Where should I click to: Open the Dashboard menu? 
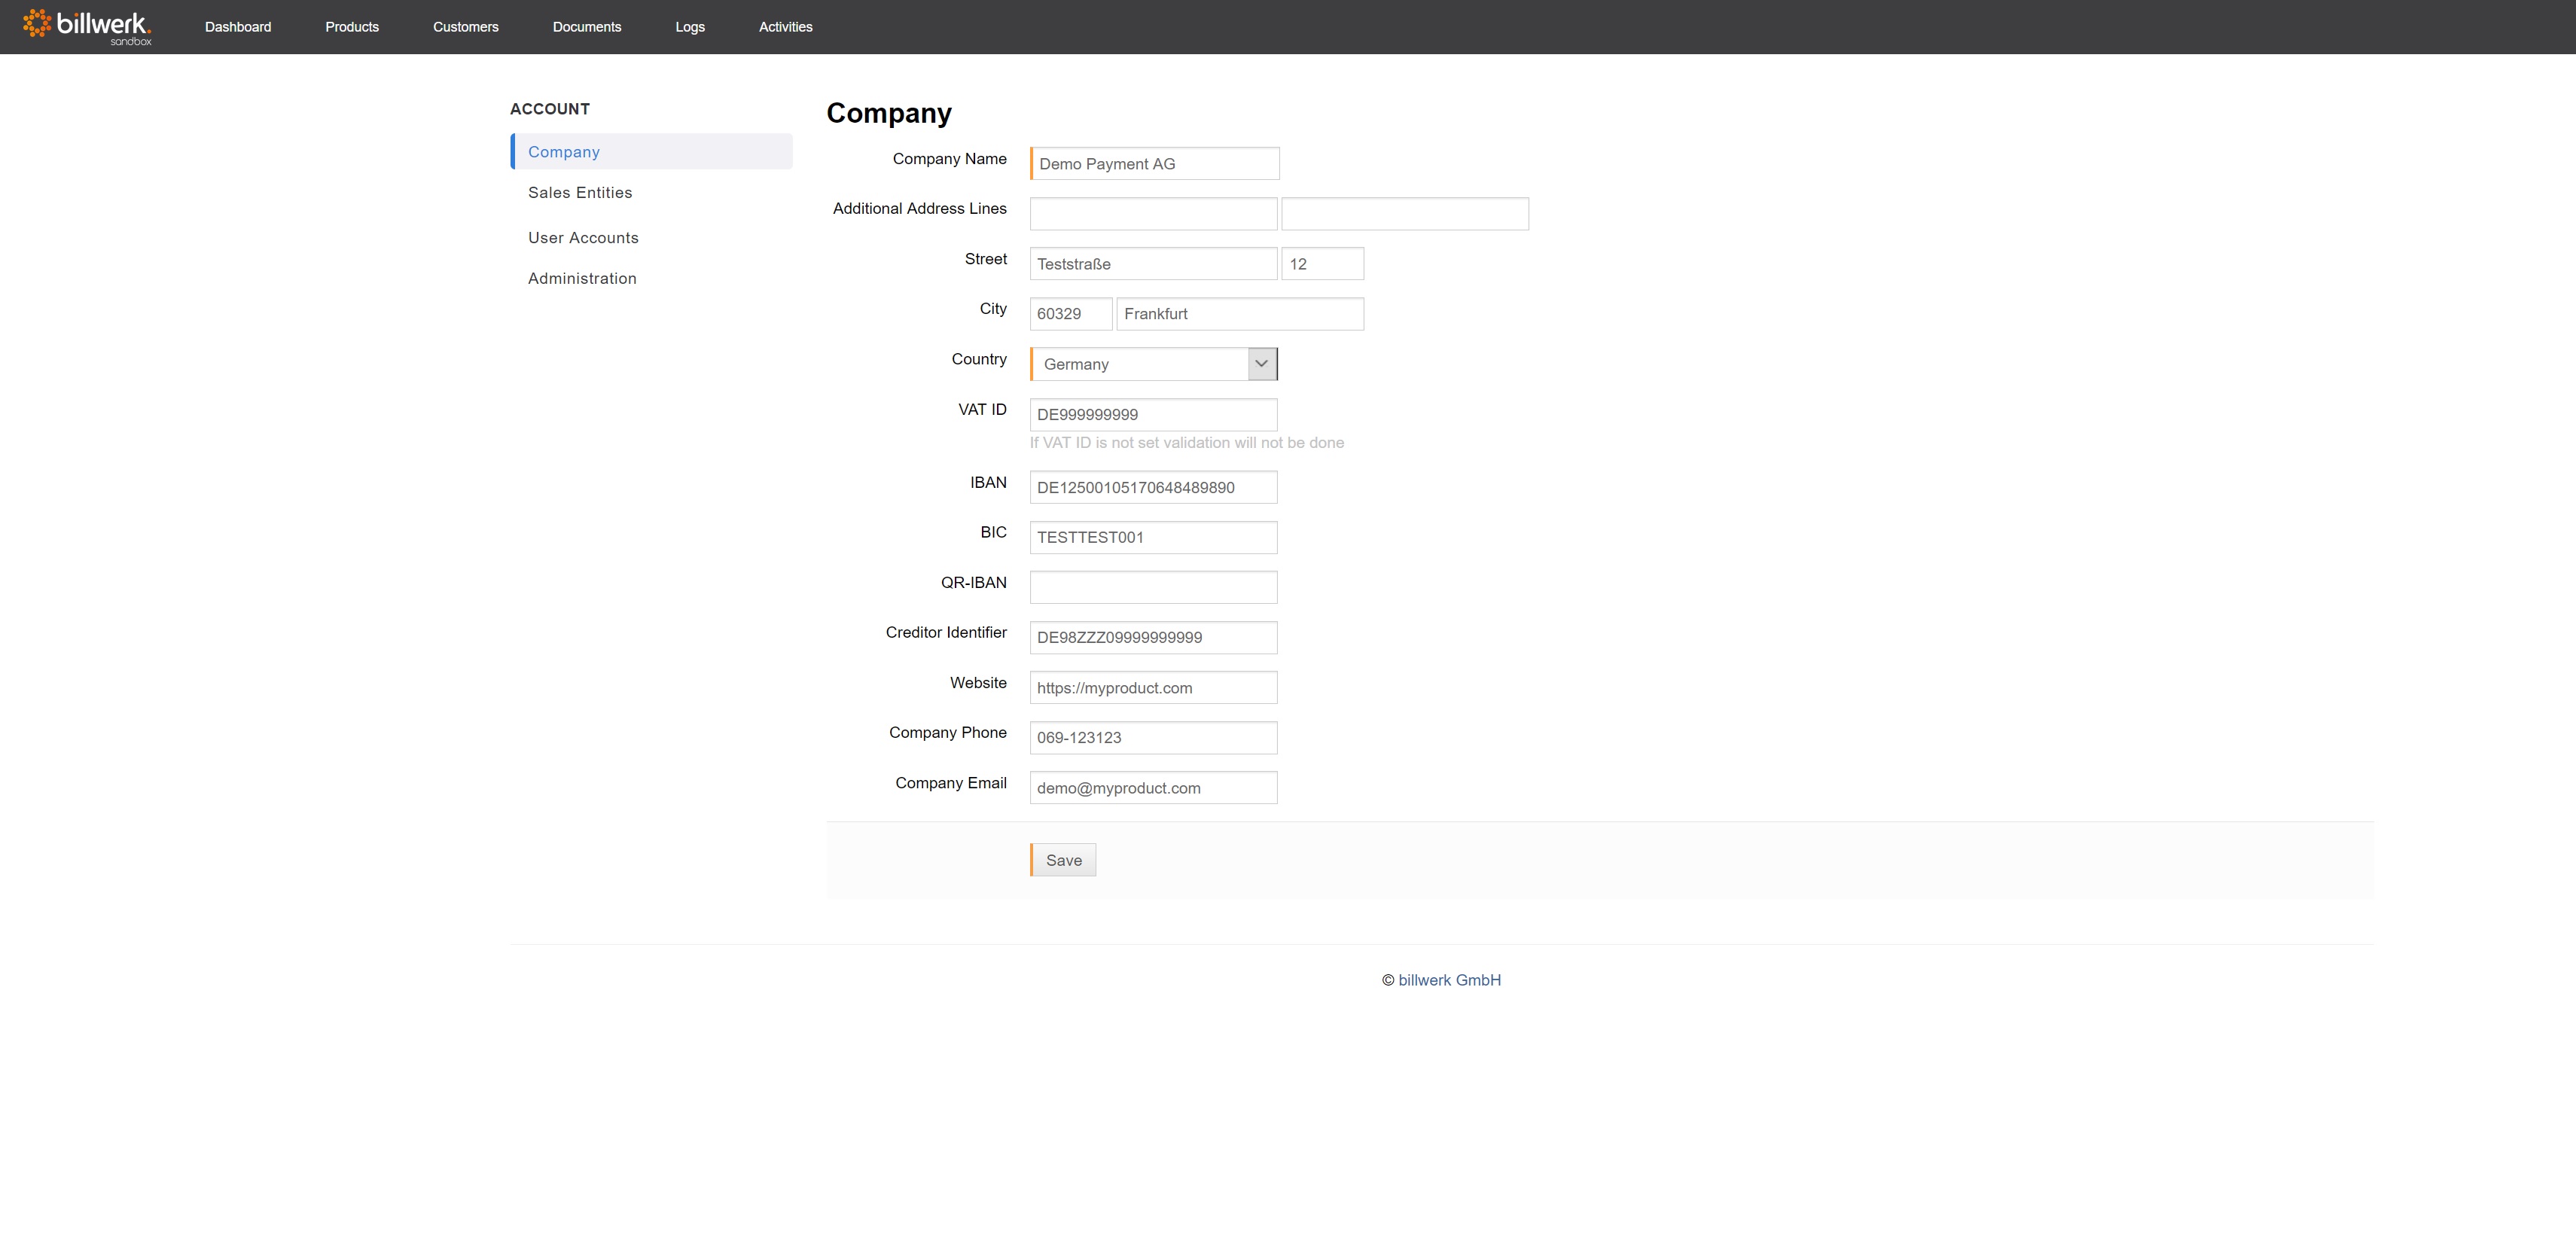(x=238, y=27)
